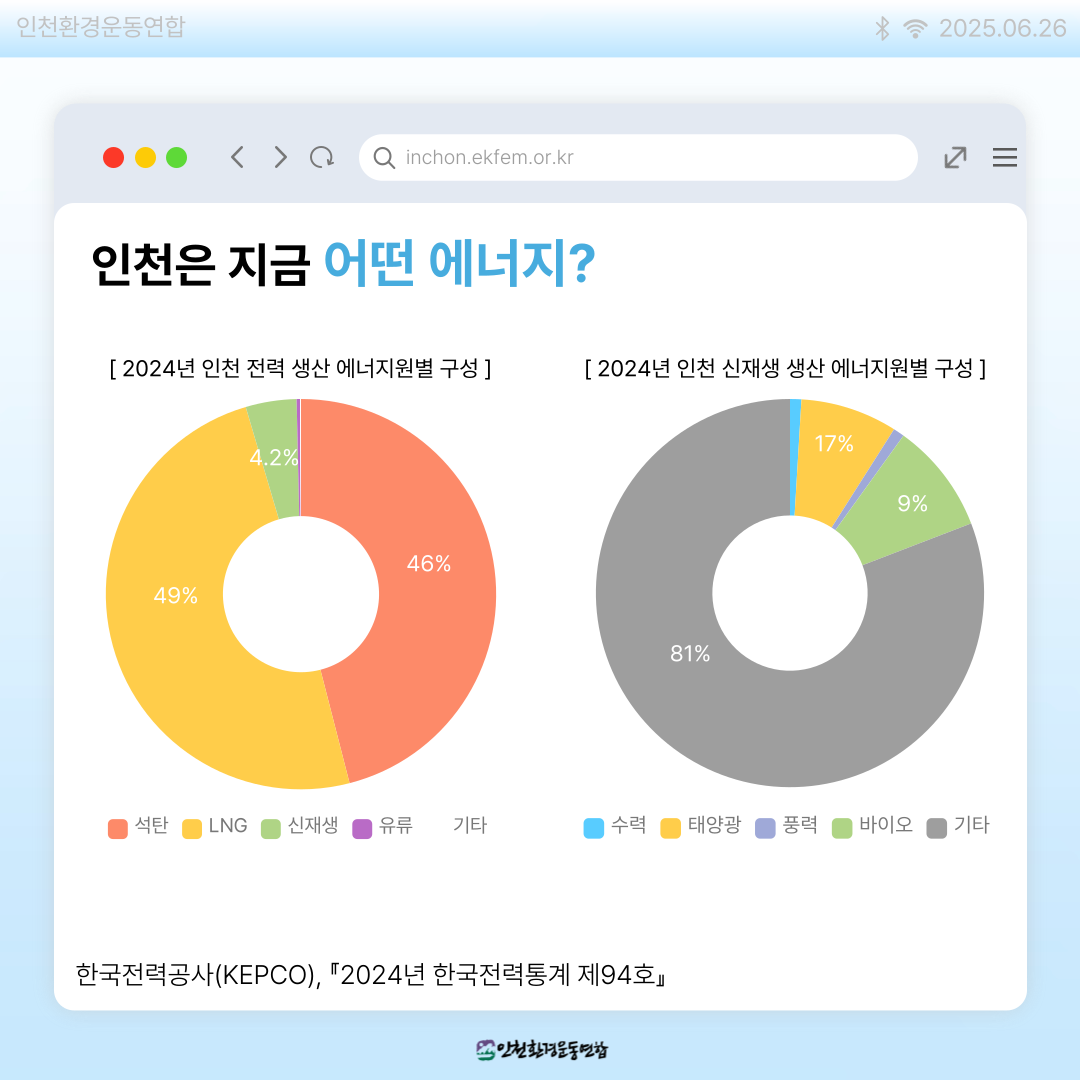Click the 수력 legend item

pyautogui.click(x=615, y=826)
